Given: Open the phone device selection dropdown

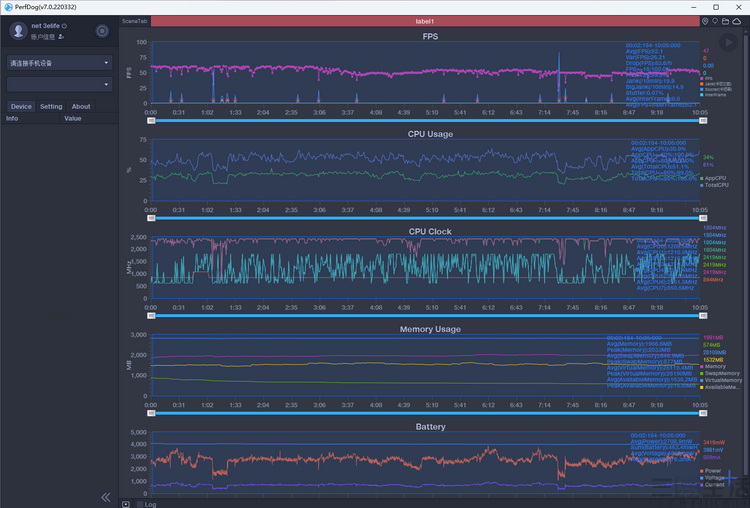Looking at the screenshot, I should click(59, 63).
